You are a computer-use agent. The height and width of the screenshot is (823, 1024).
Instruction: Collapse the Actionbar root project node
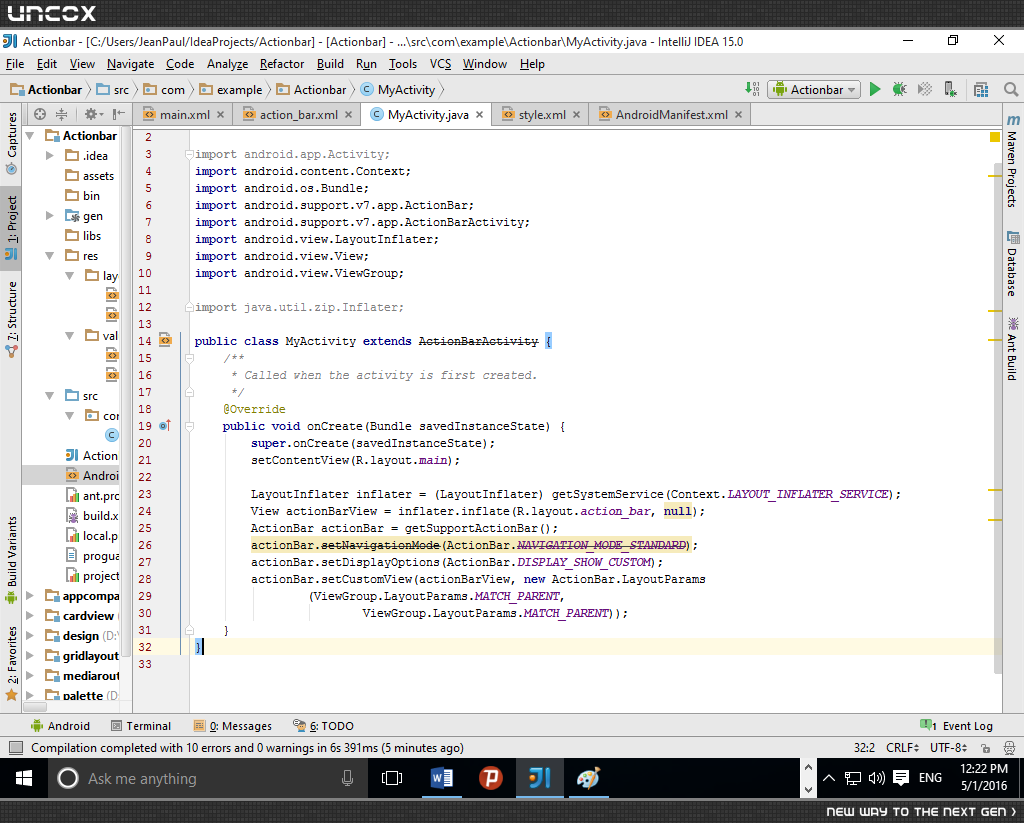[x=29, y=136]
